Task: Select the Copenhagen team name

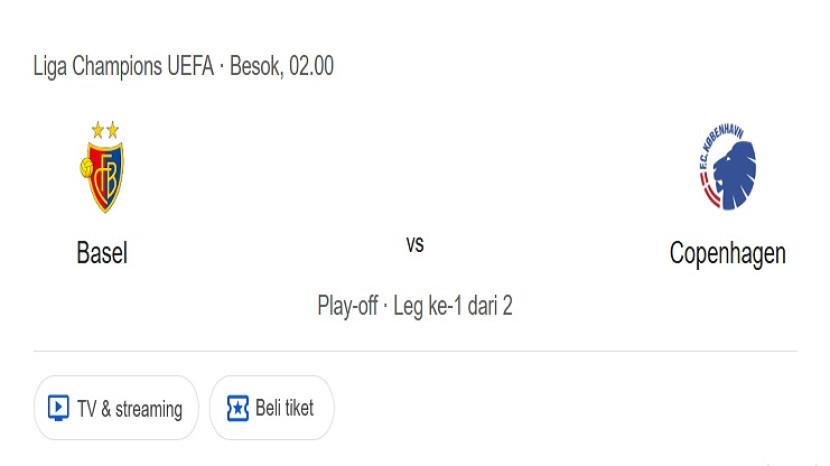Action: pos(727,254)
